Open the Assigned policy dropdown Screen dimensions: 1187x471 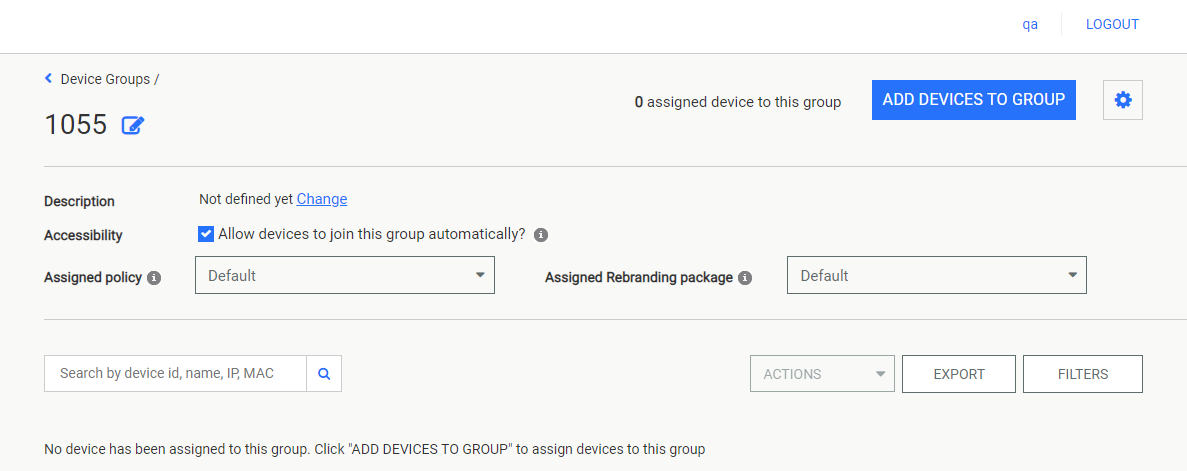tap(344, 275)
